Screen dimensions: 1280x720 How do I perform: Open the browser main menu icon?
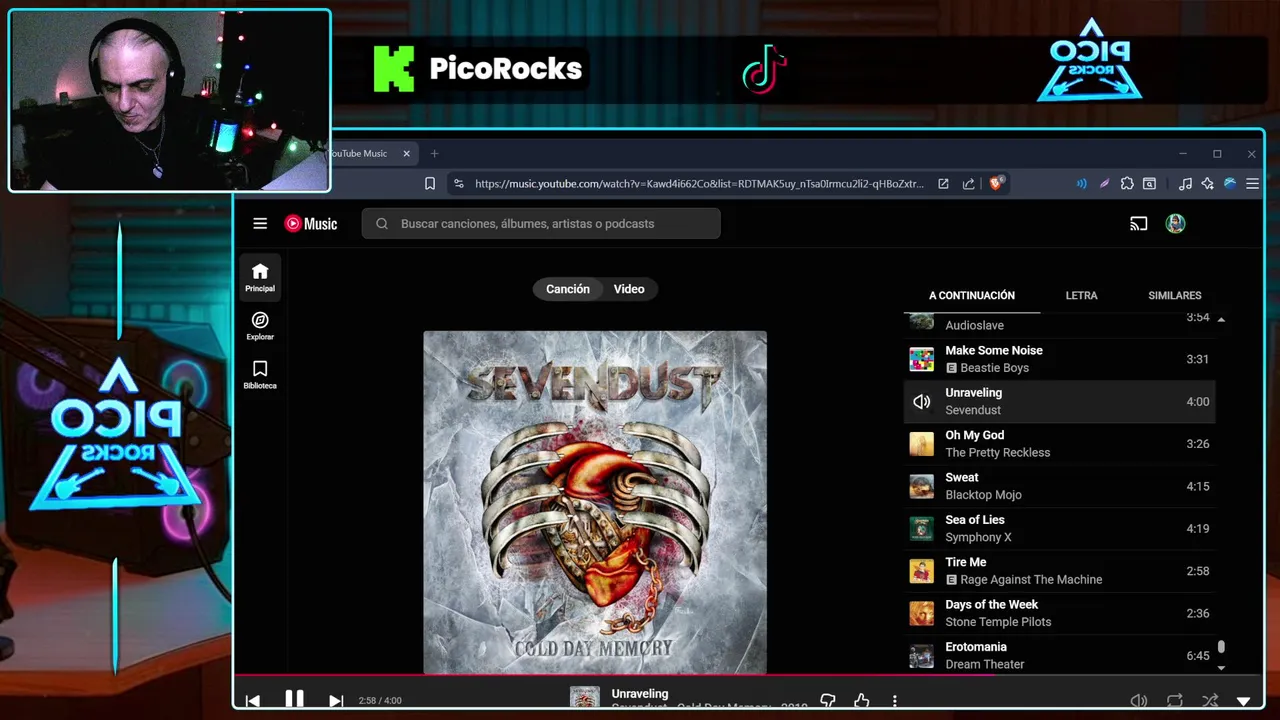(x=1252, y=184)
